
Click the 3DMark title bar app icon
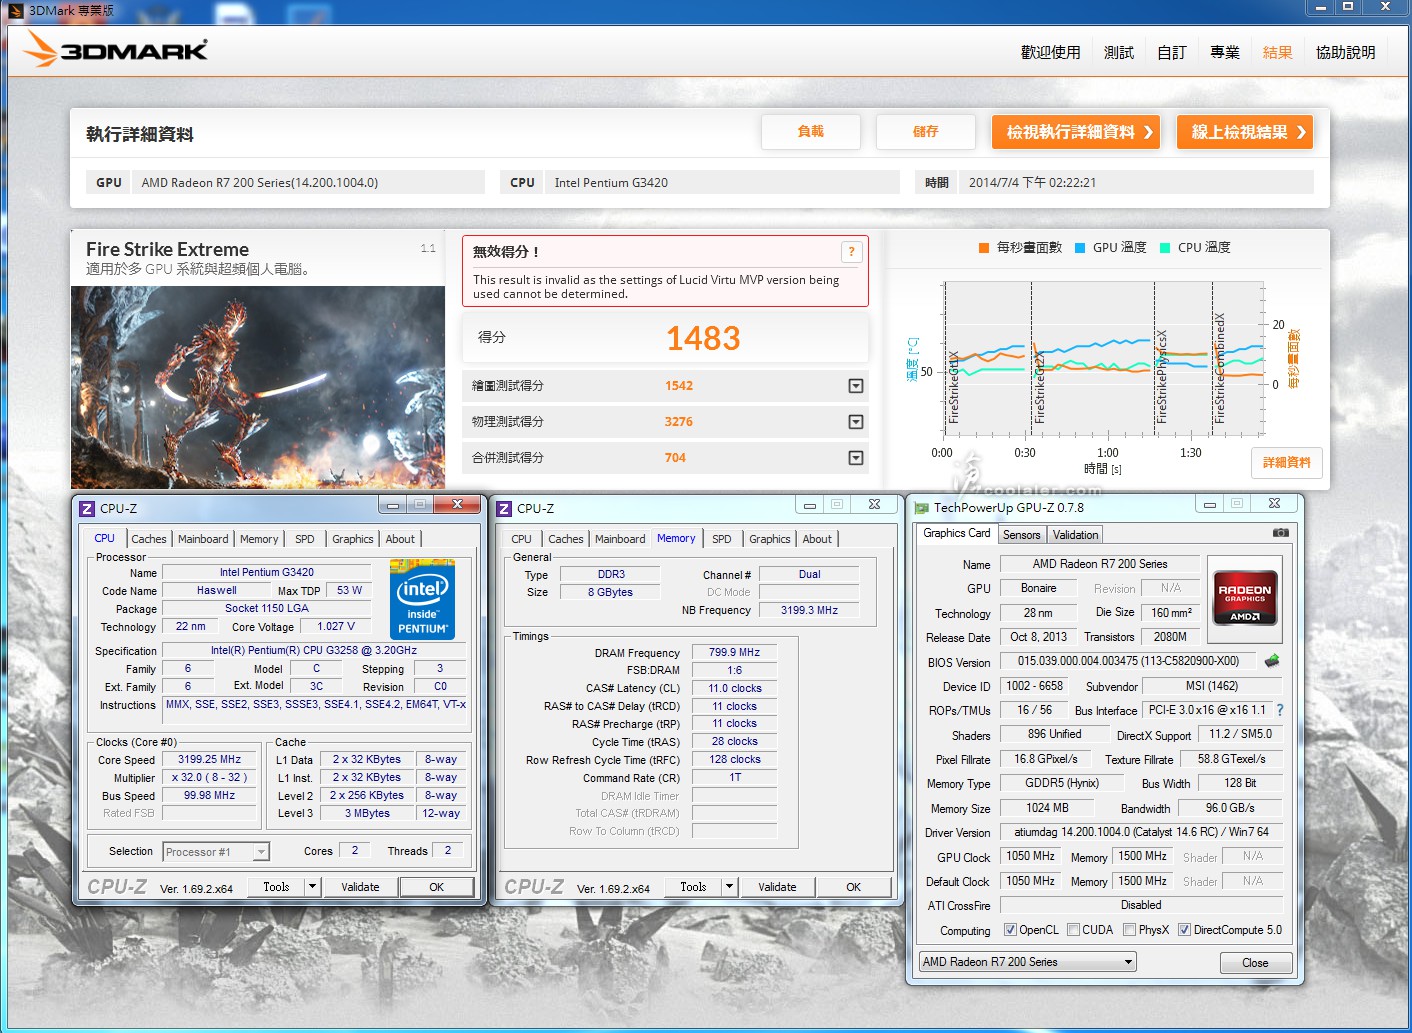15,10
